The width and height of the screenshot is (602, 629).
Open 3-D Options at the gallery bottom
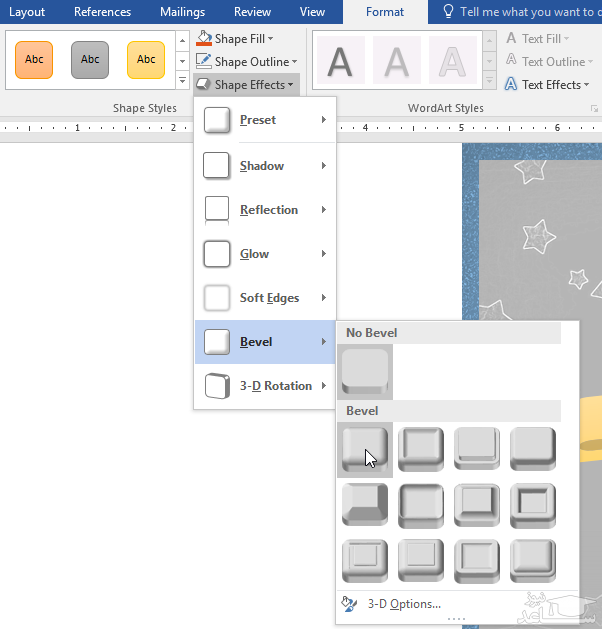[403, 604]
